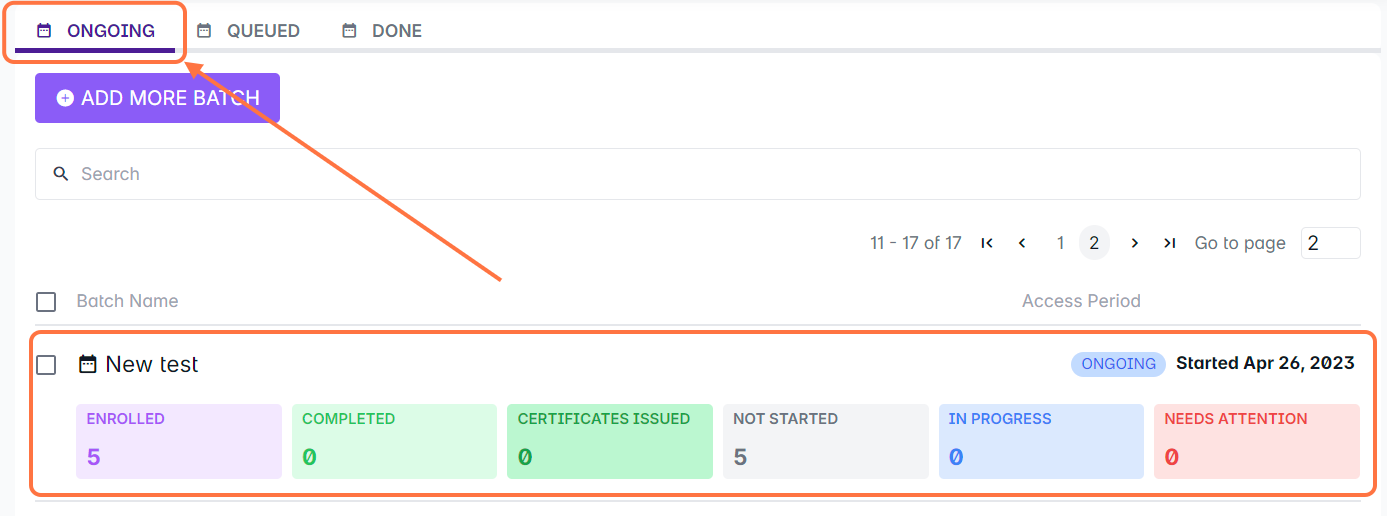Open the ENROLLED stat card
1387x516 pixels.
pos(179,441)
